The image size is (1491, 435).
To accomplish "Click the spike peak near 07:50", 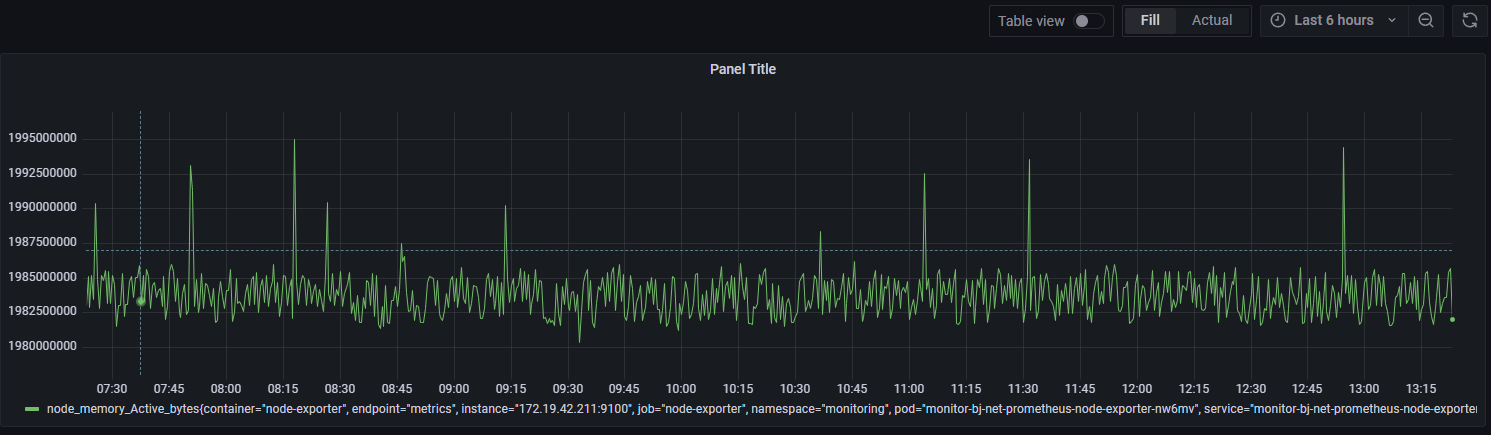I will pyautogui.click(x=190, y=167).
